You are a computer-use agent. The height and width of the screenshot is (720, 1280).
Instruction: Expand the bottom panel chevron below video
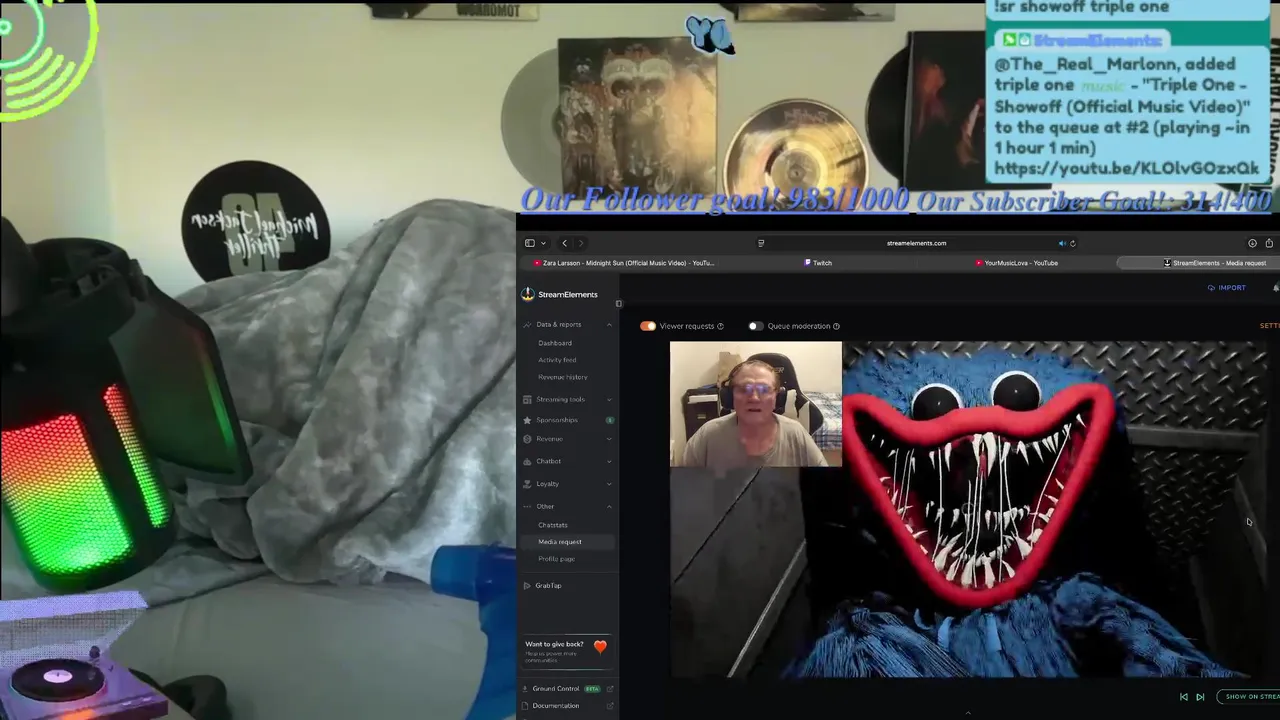pyautogui.click(x=967, y=713)
